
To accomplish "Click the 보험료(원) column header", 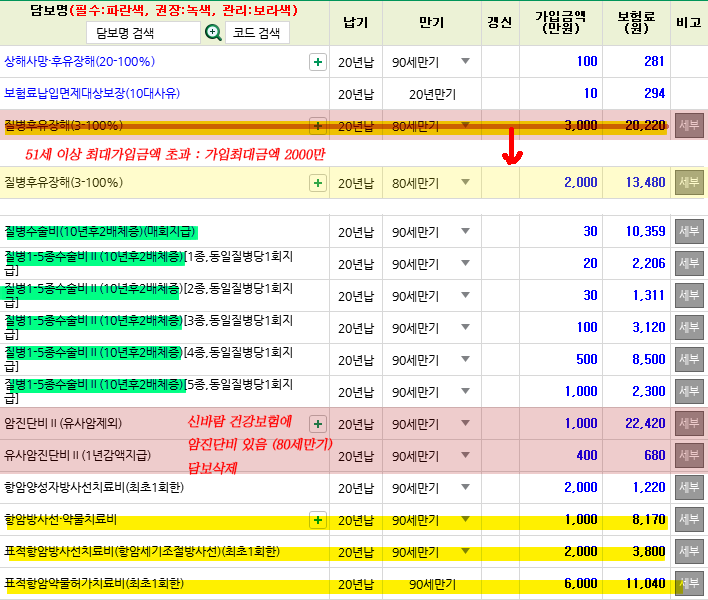I will coord(636,22).
